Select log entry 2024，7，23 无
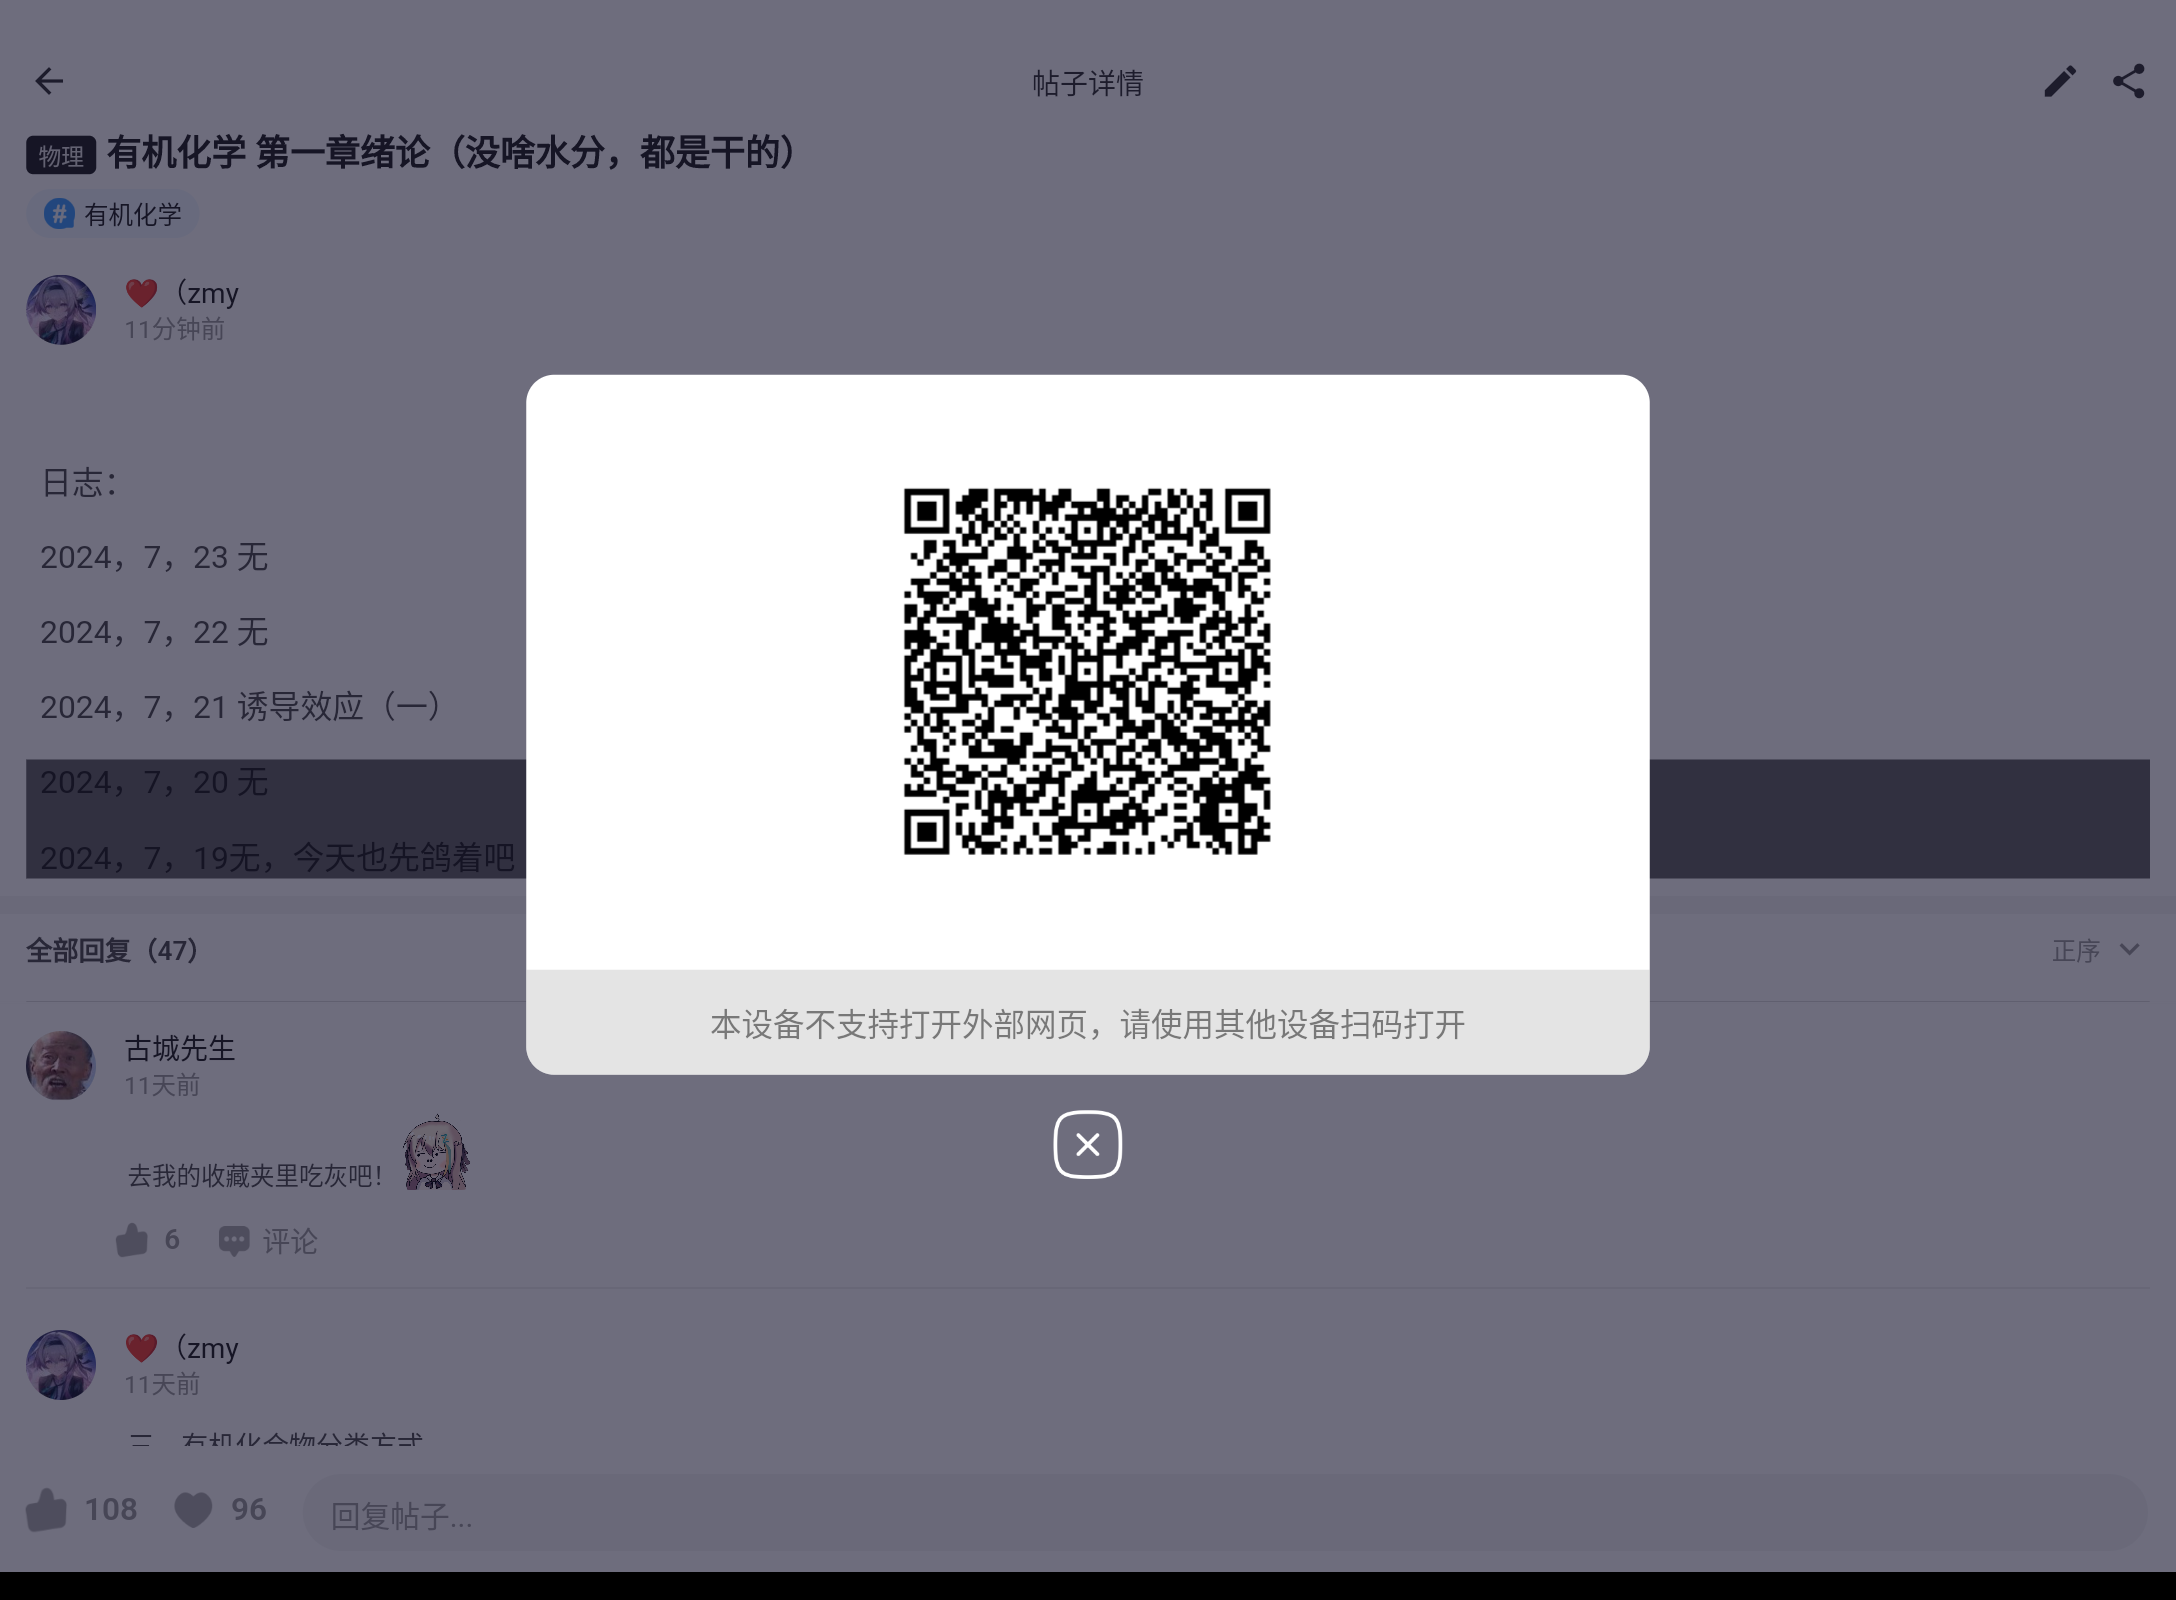2176x1600 pixels. [x=154, y=557]
